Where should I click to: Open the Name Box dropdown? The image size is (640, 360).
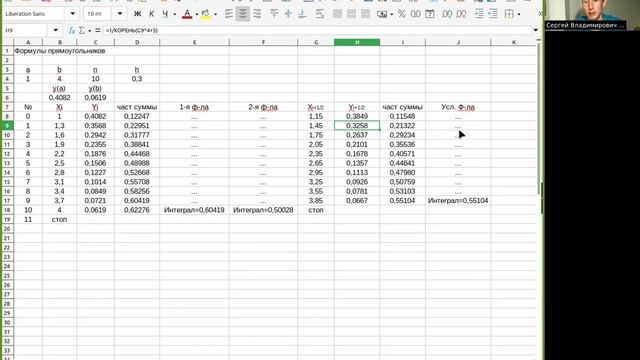(x=56, y=30)
